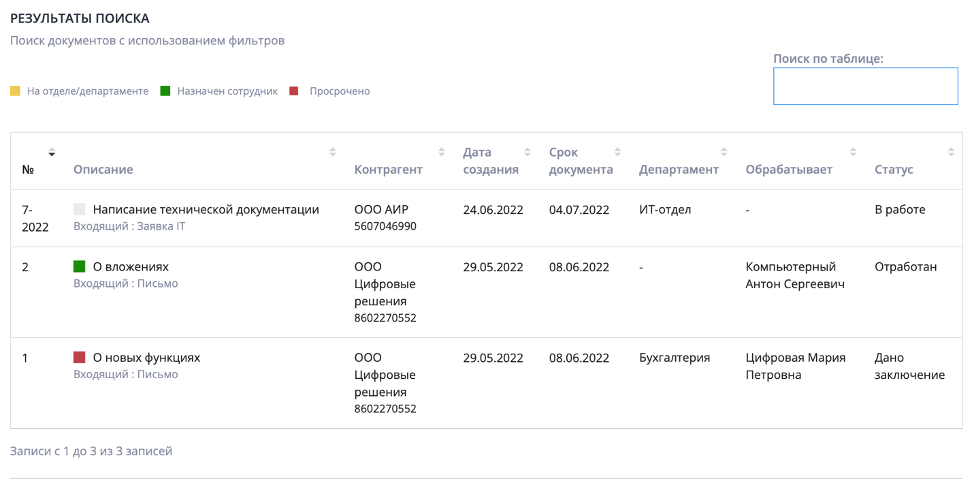The height and width of the screenshot is (479, 974).
Task: Open the О новых функциях document
Action: tap(147, 357)
